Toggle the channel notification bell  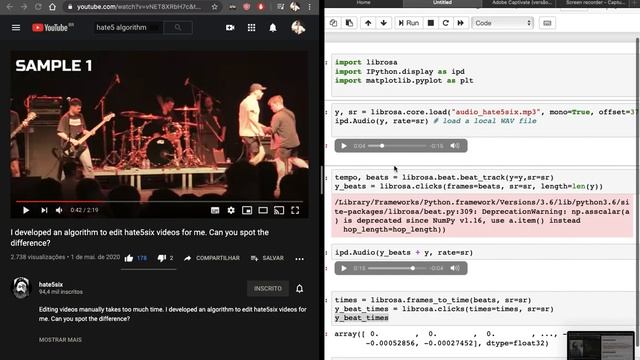pos(300,289)
